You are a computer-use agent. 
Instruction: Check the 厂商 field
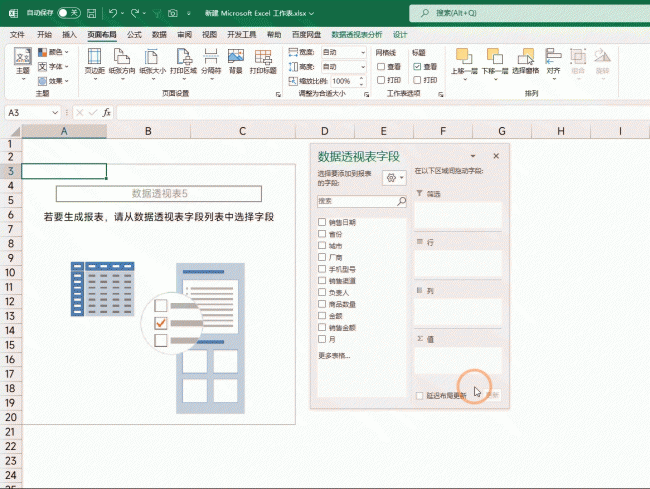pyautogui.click(x=322, y=257)
